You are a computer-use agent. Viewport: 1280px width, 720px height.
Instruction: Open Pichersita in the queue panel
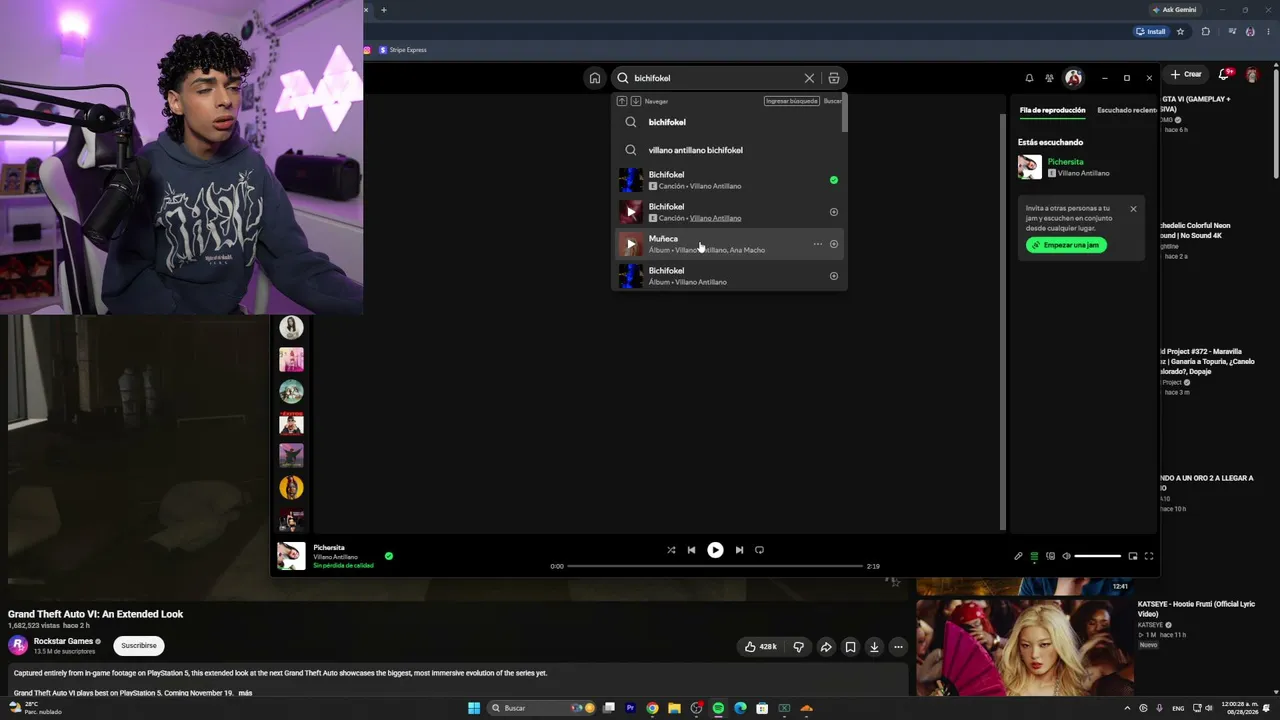[x=1065, y=162]
